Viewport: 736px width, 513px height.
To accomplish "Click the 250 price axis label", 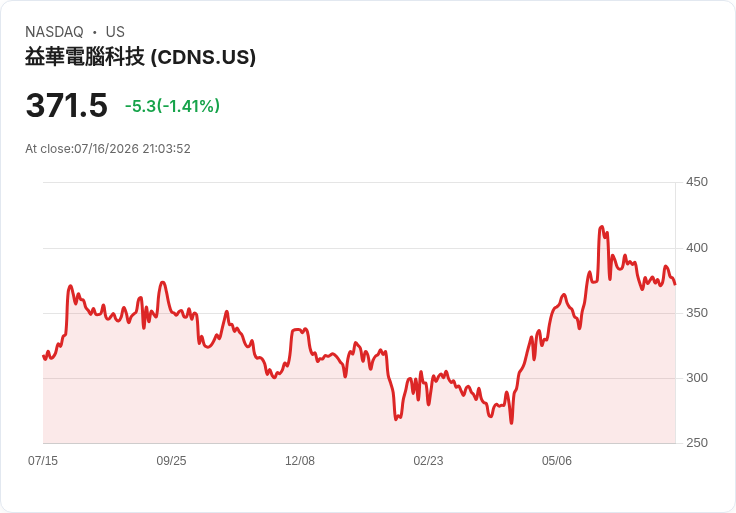I will (697, 443).
